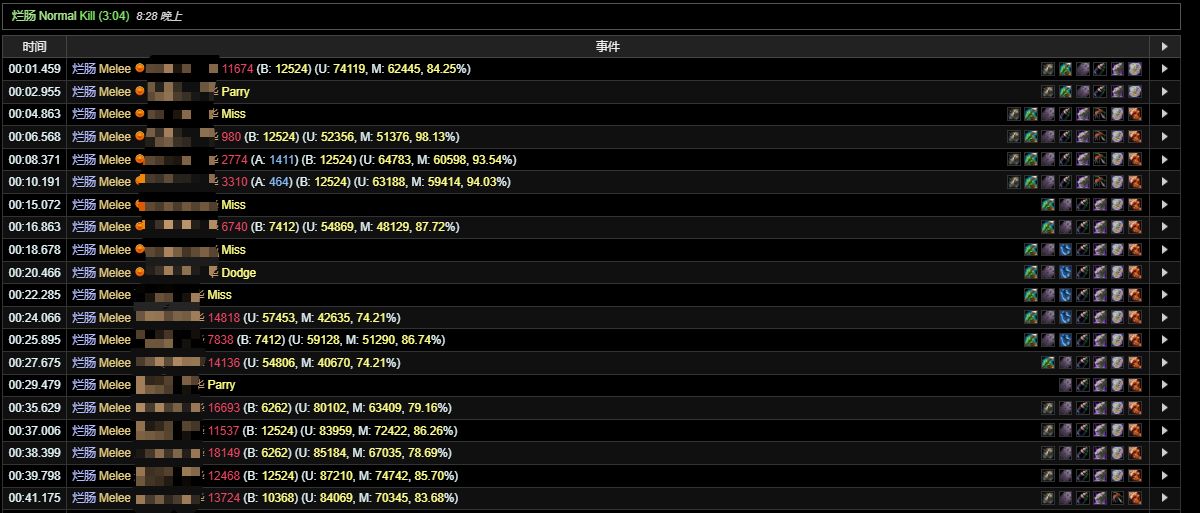Image resolution: width=1200 pixels, height=513 pixels.
Task: Click the green buff icon in the 00:10.191 row
Action: (x=1031, y=182)
